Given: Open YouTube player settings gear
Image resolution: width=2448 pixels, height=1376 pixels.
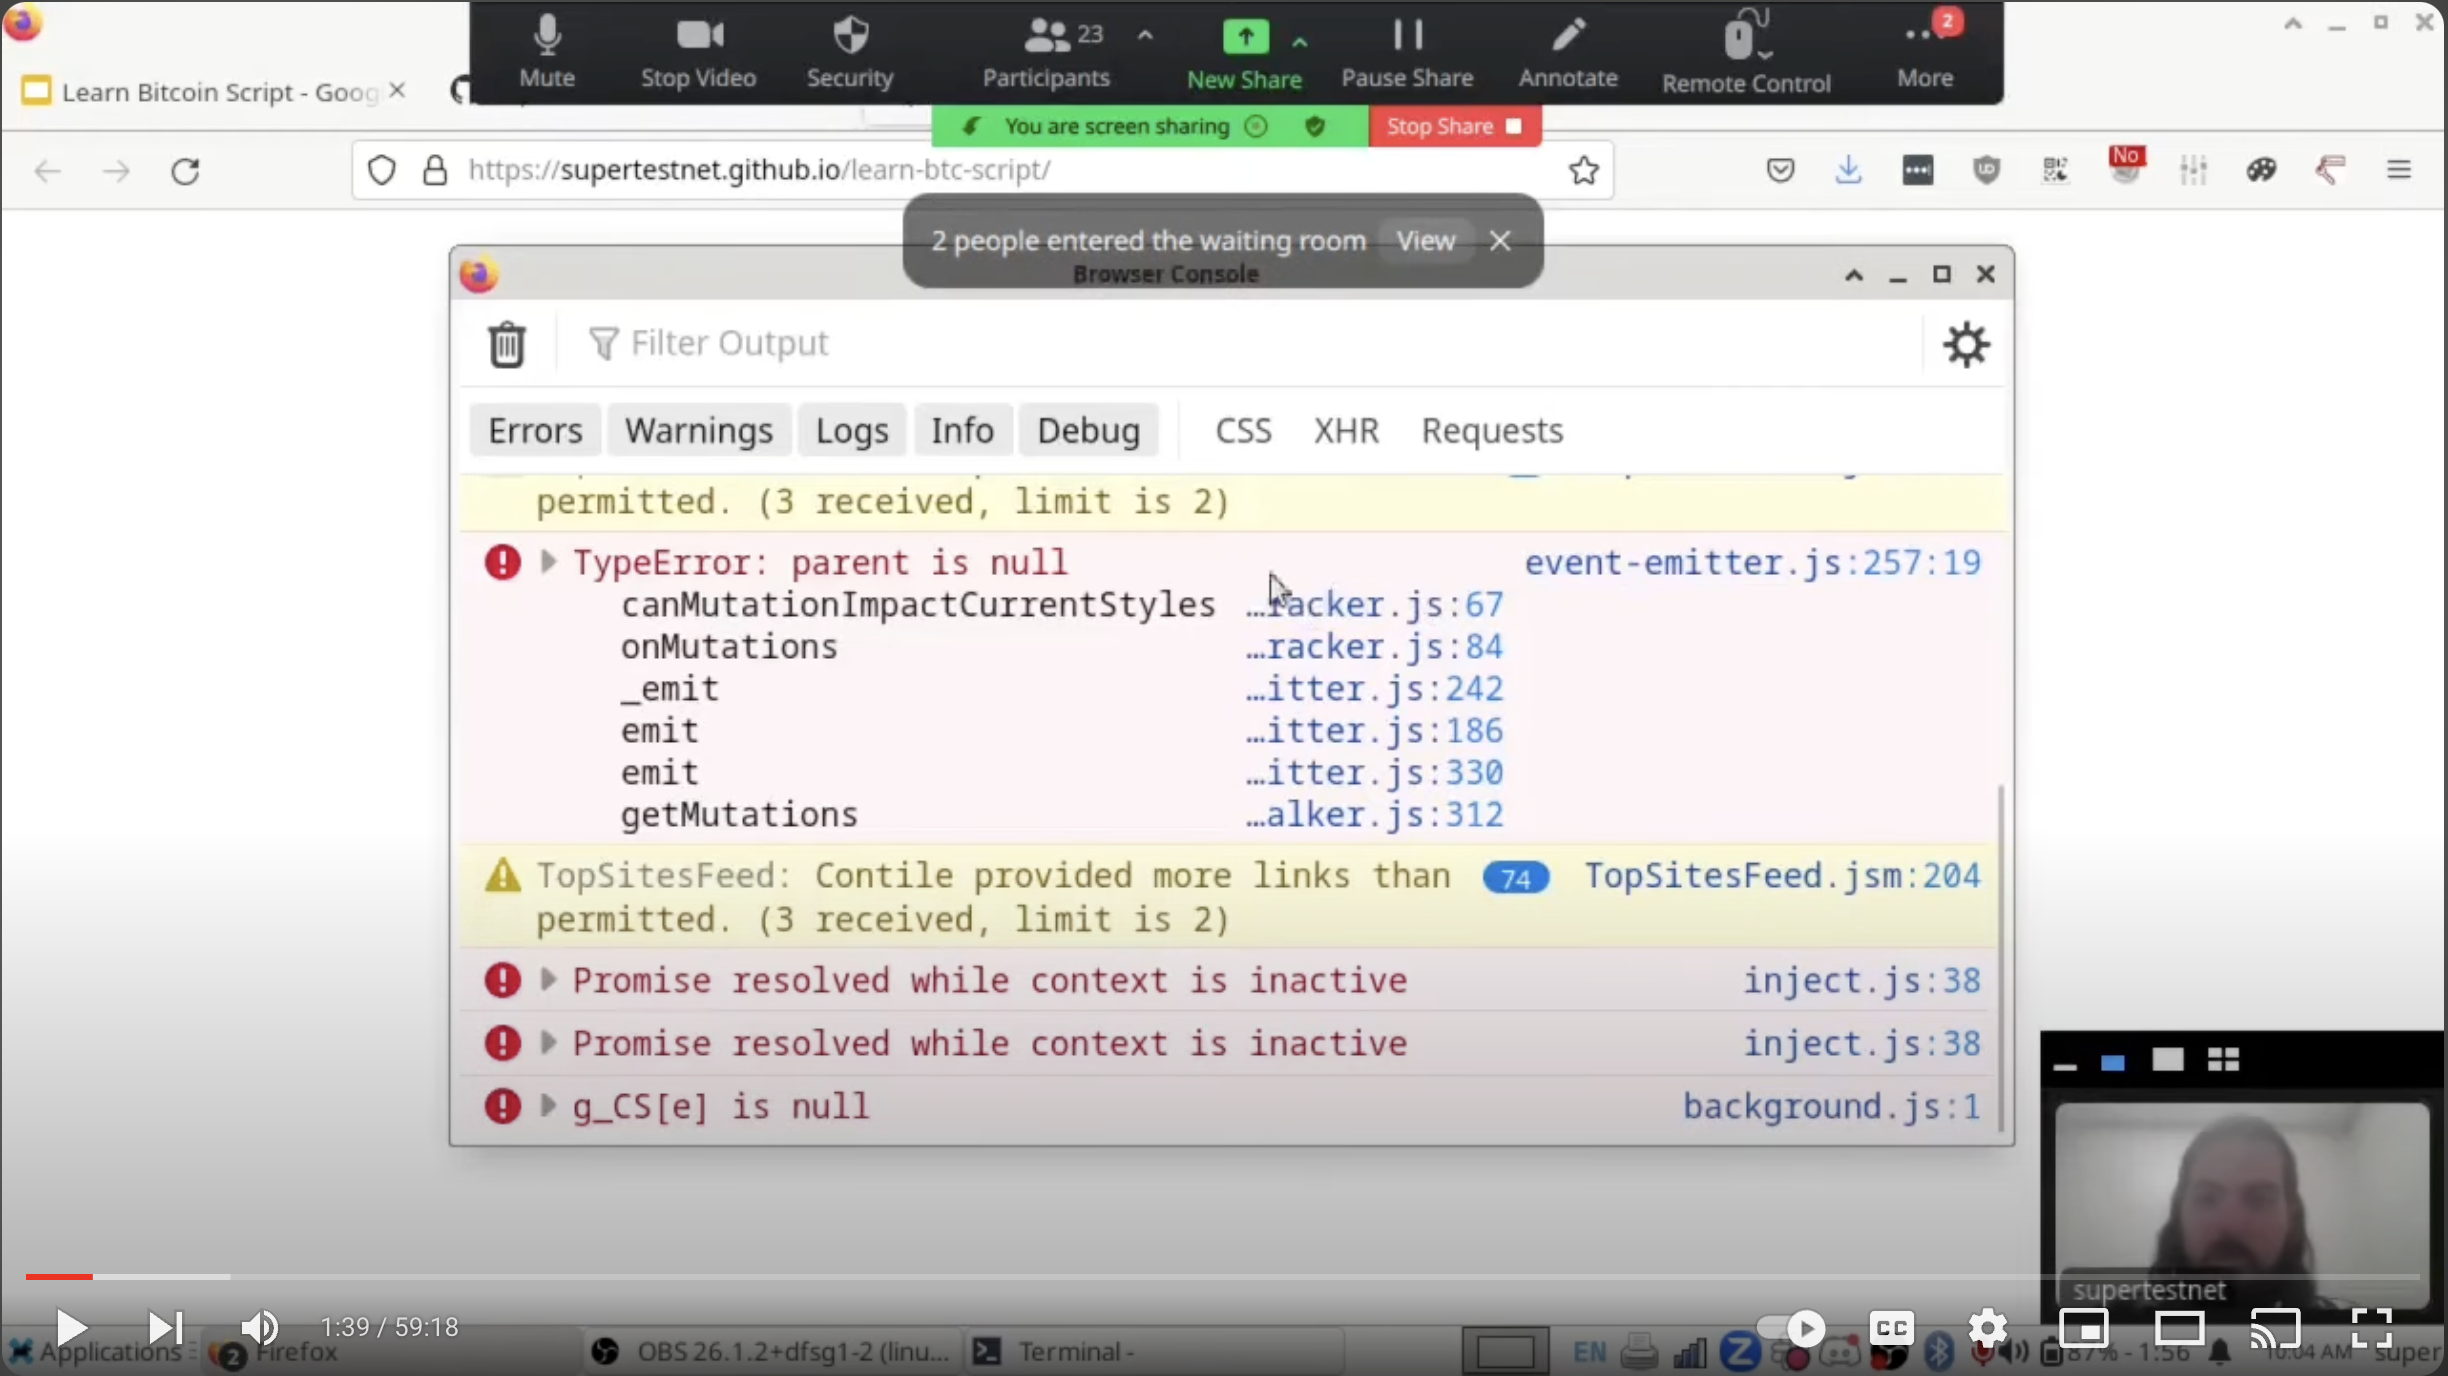Looking at the screenshot, I should click(1987, 1328).
